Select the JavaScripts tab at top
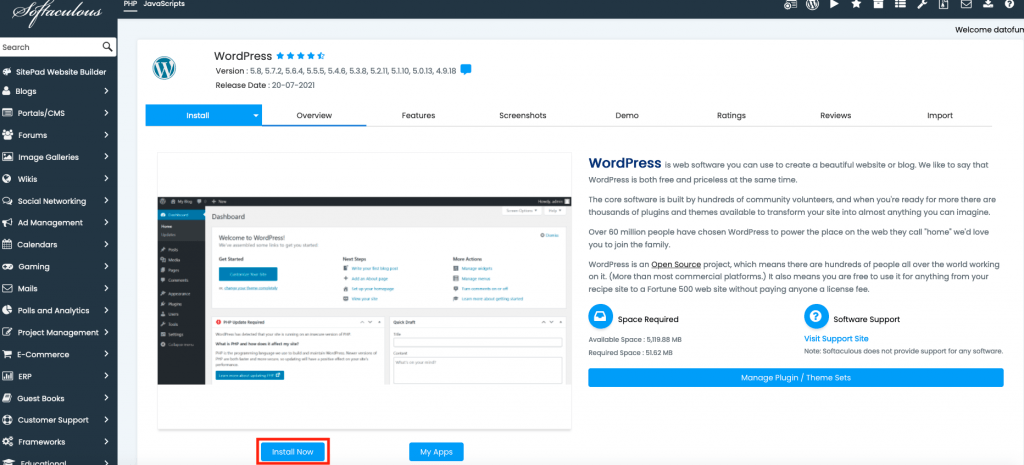This screenshot has width=1024, height=465. [164, 4]
